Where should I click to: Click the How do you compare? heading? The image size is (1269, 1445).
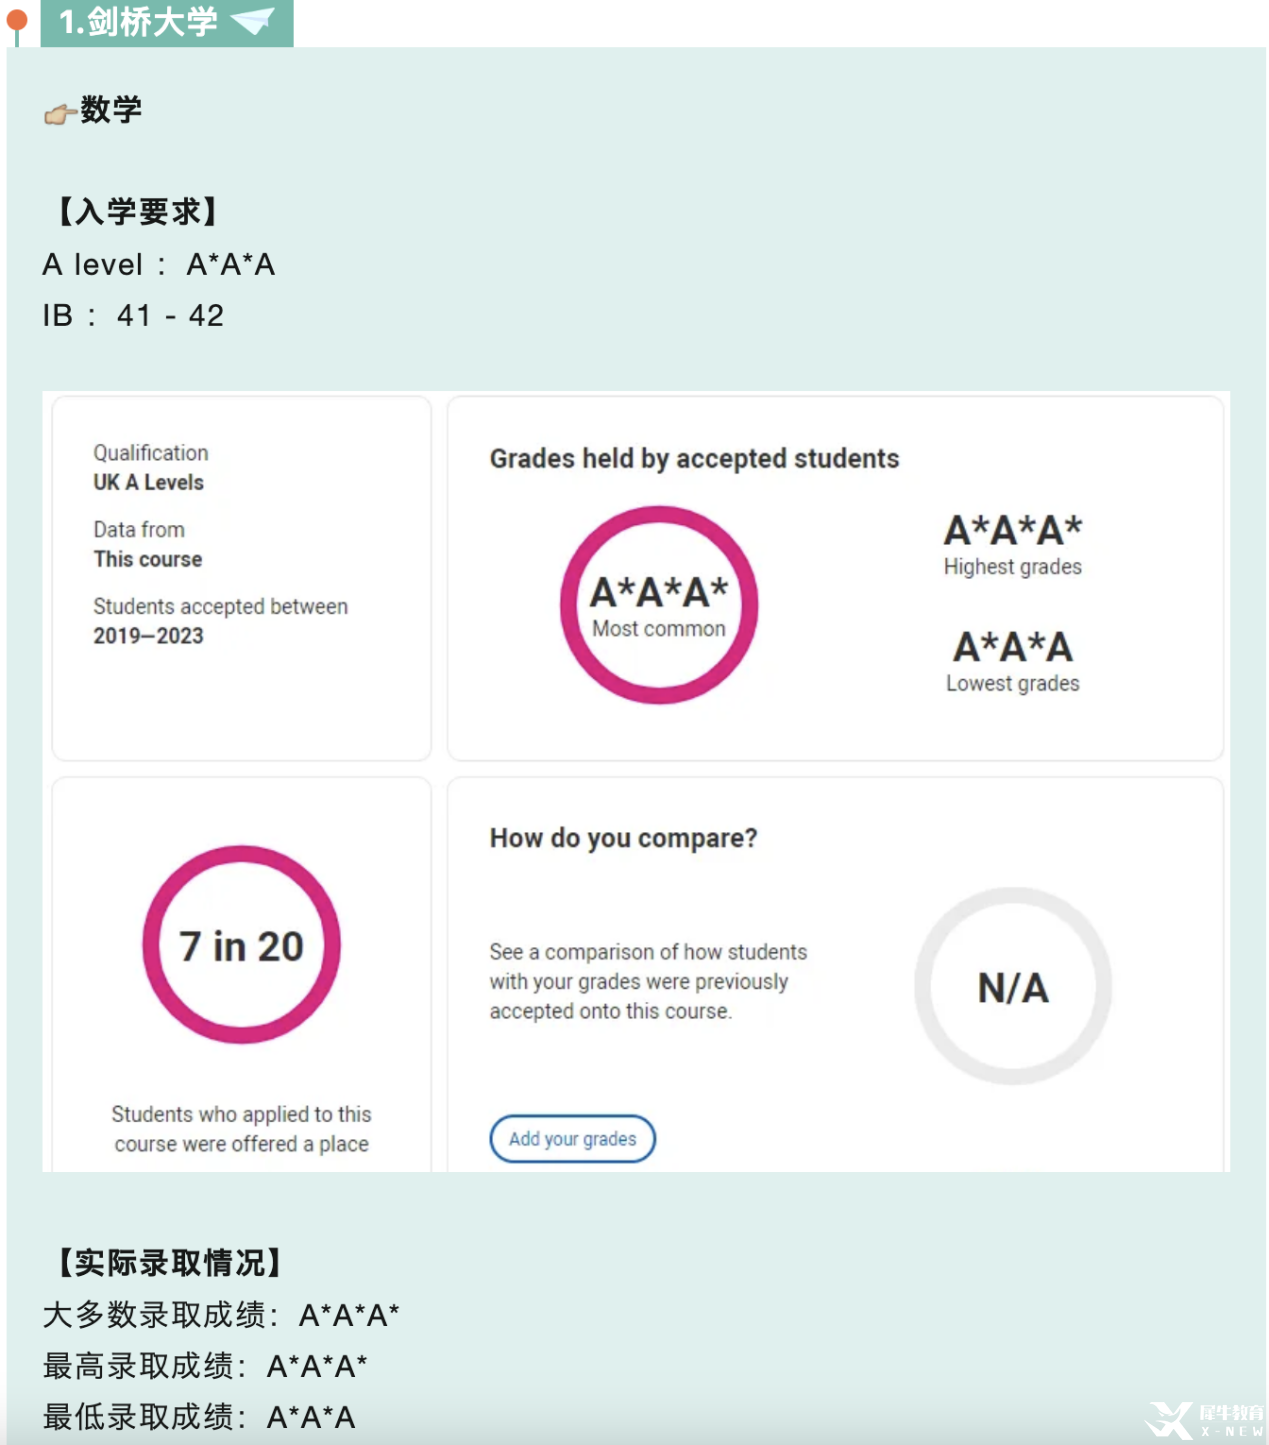click(623, 838)
